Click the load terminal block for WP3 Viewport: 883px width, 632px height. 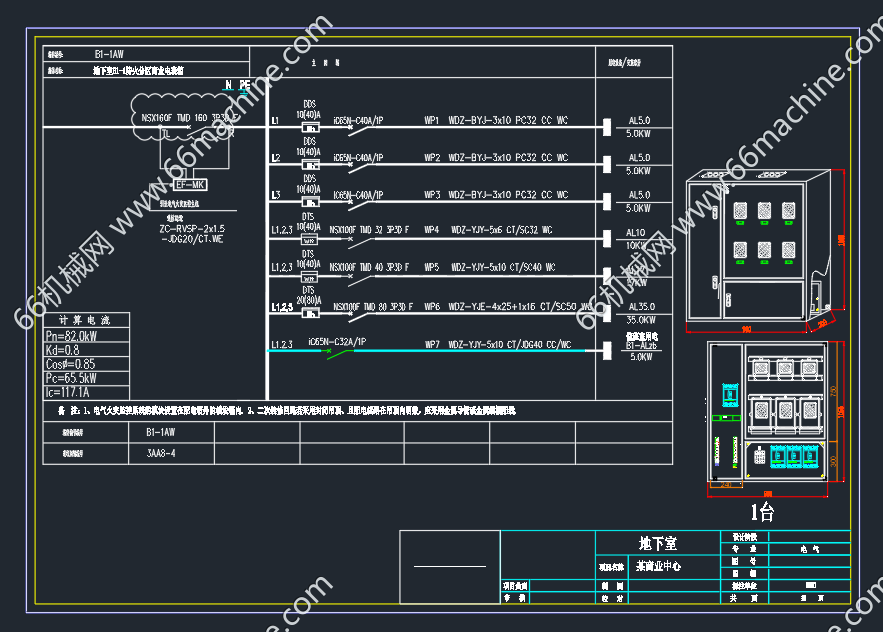[607, 201]
